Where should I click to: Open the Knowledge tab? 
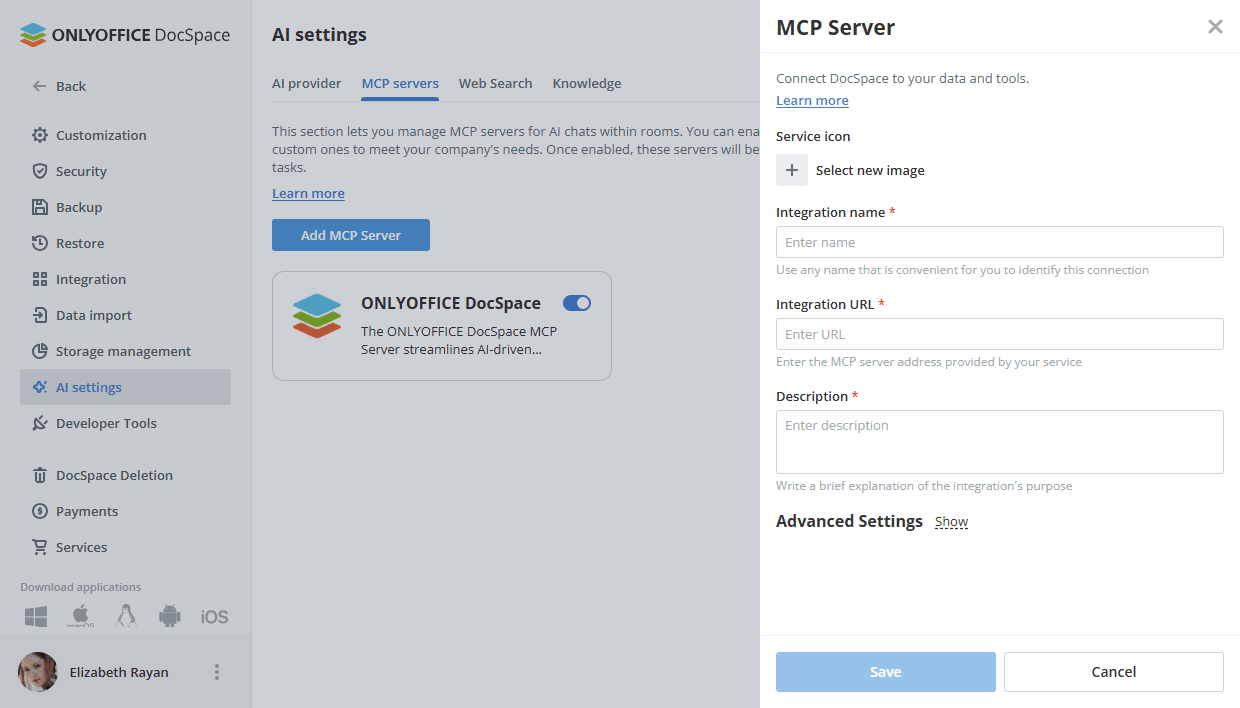click(587, 83)
